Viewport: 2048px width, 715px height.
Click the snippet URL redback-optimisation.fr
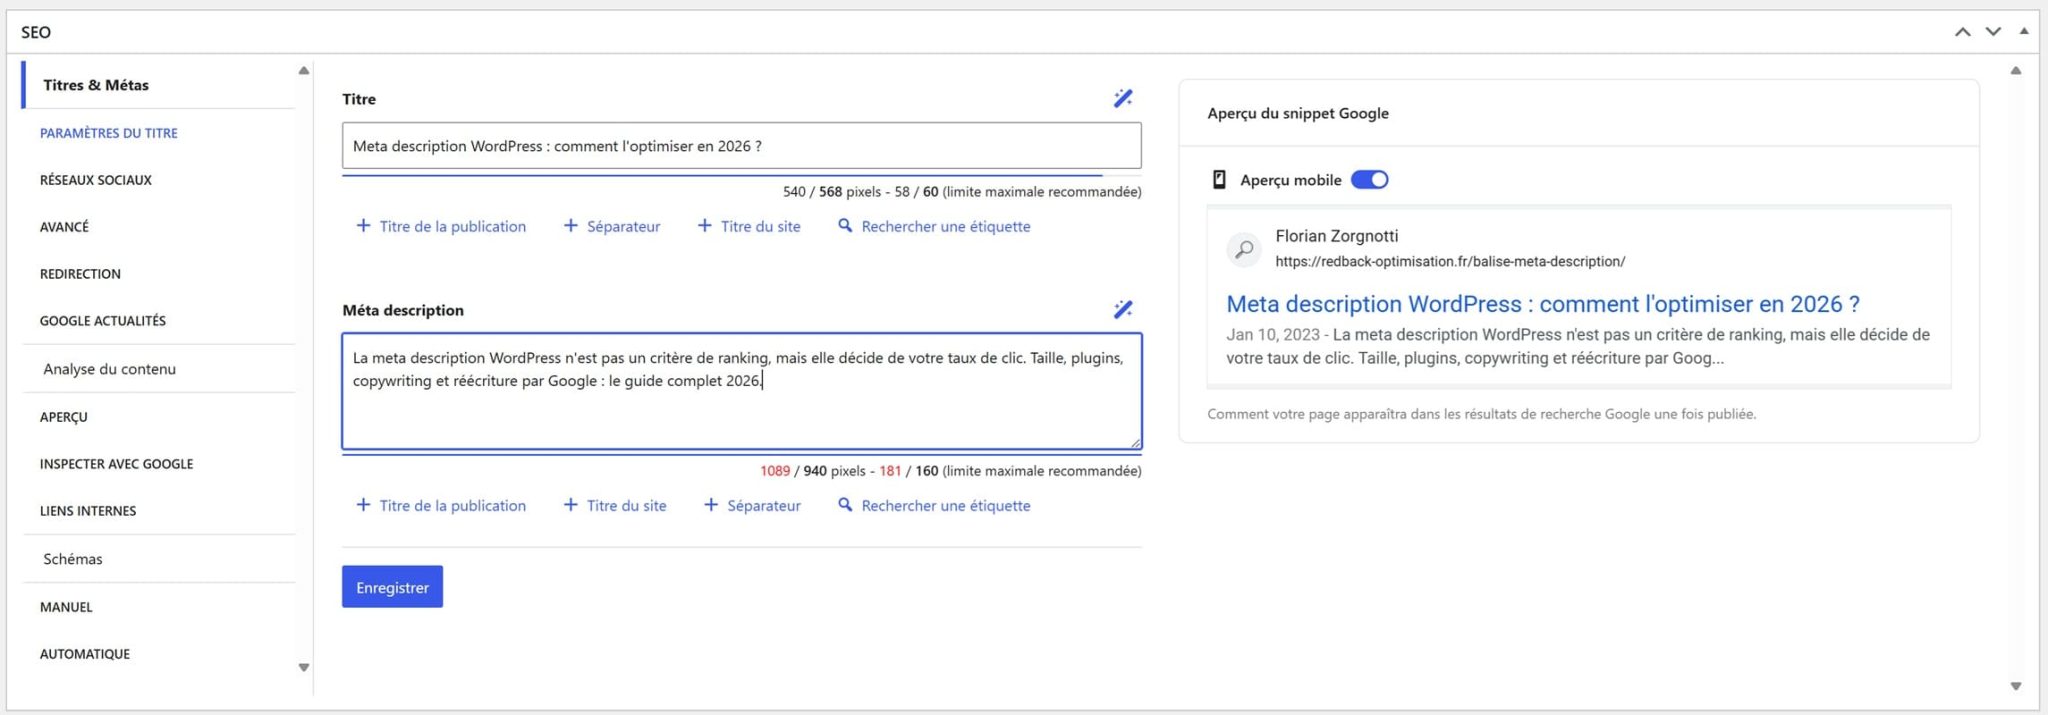(1450, 261)
